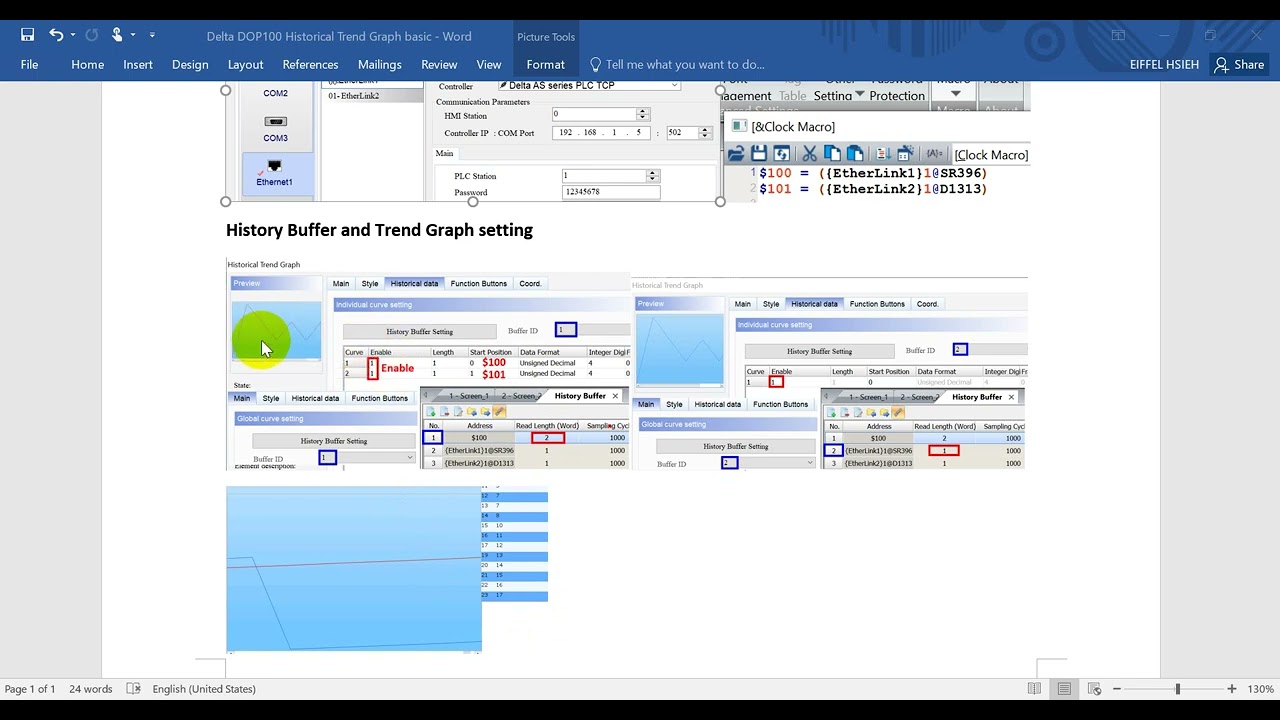Click the Repeat/Redo icon

pos(92,35)
